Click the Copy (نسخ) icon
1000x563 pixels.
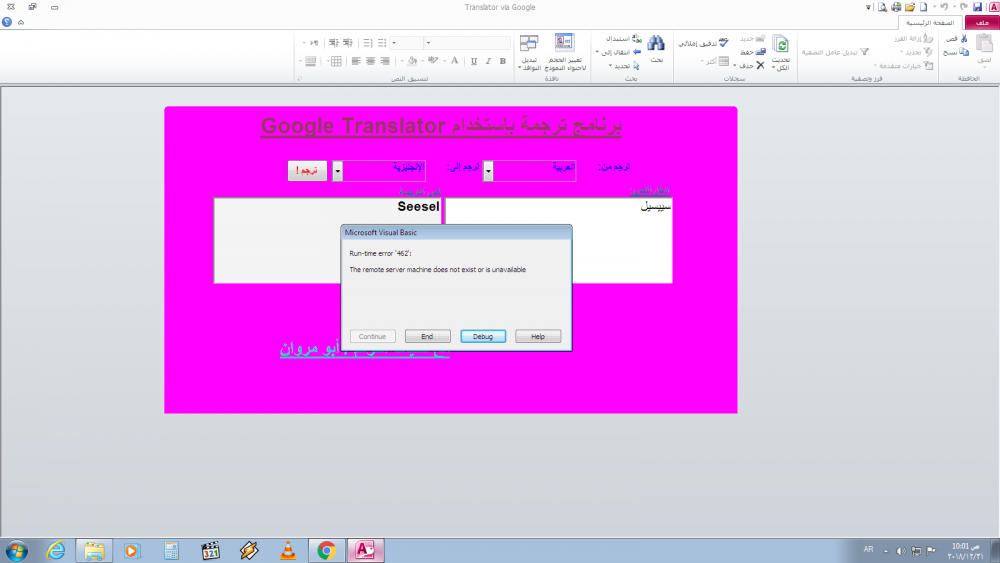(964, 52)
